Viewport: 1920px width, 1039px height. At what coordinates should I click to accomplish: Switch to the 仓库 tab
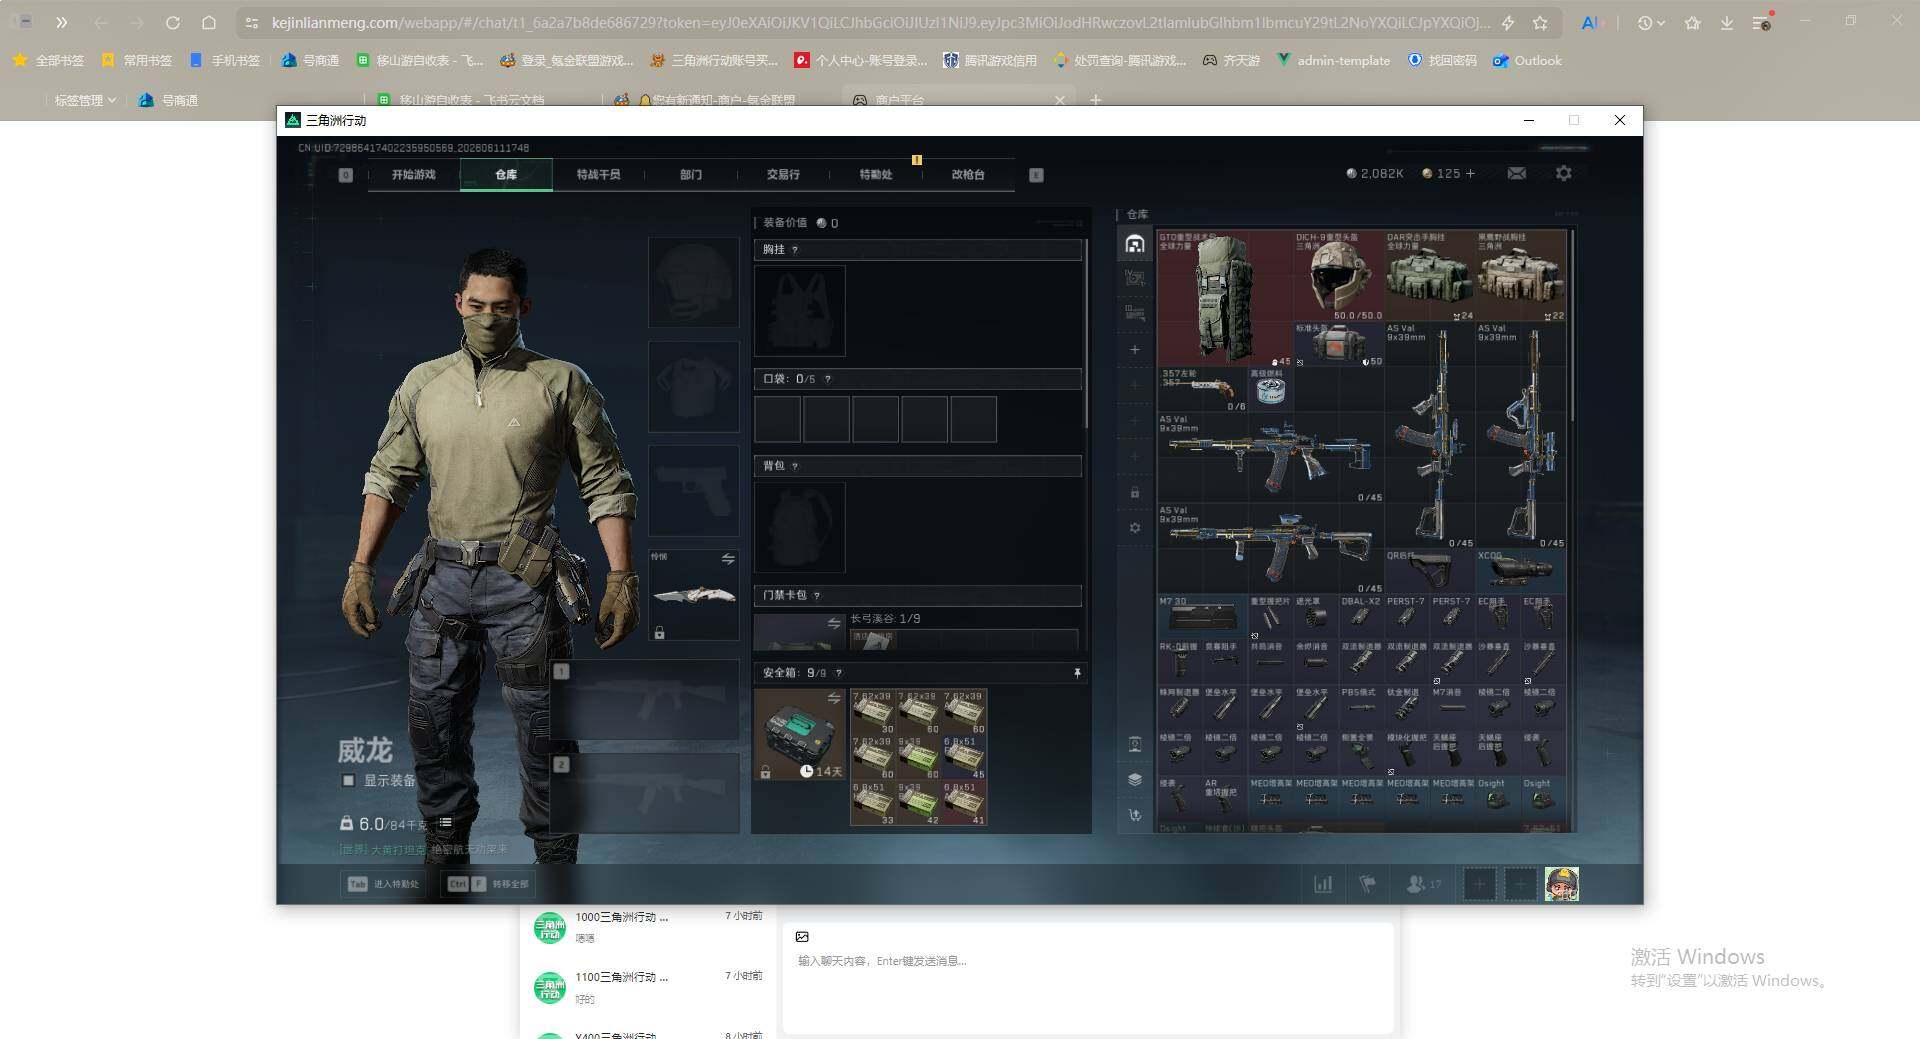click(506, 174)
